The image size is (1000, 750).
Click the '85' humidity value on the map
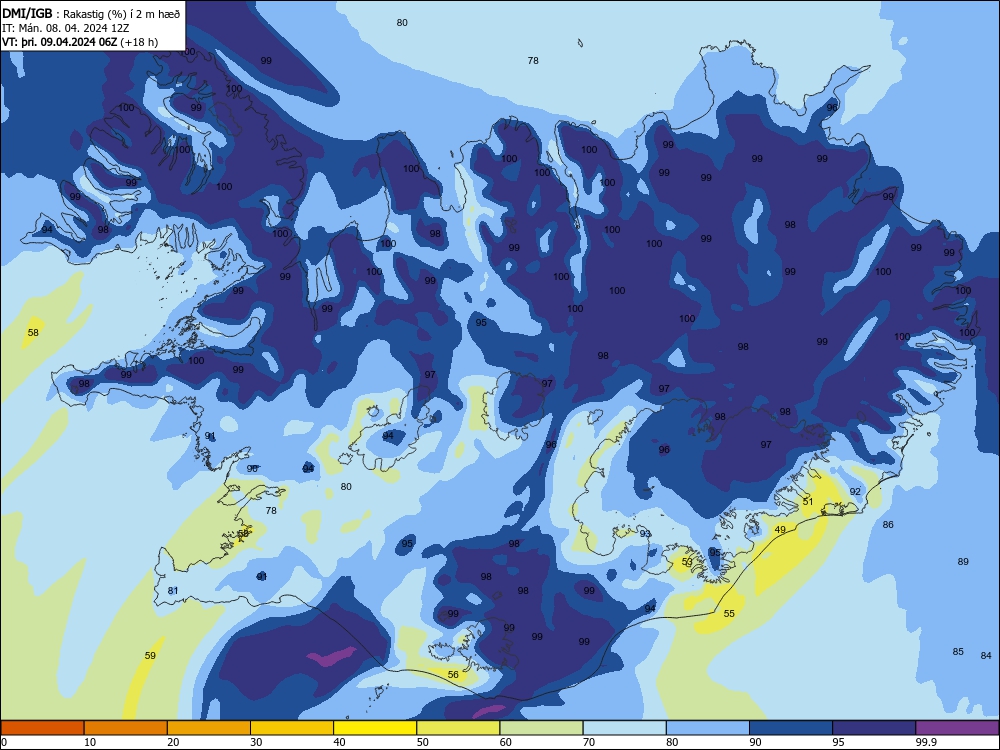[958, 652]
